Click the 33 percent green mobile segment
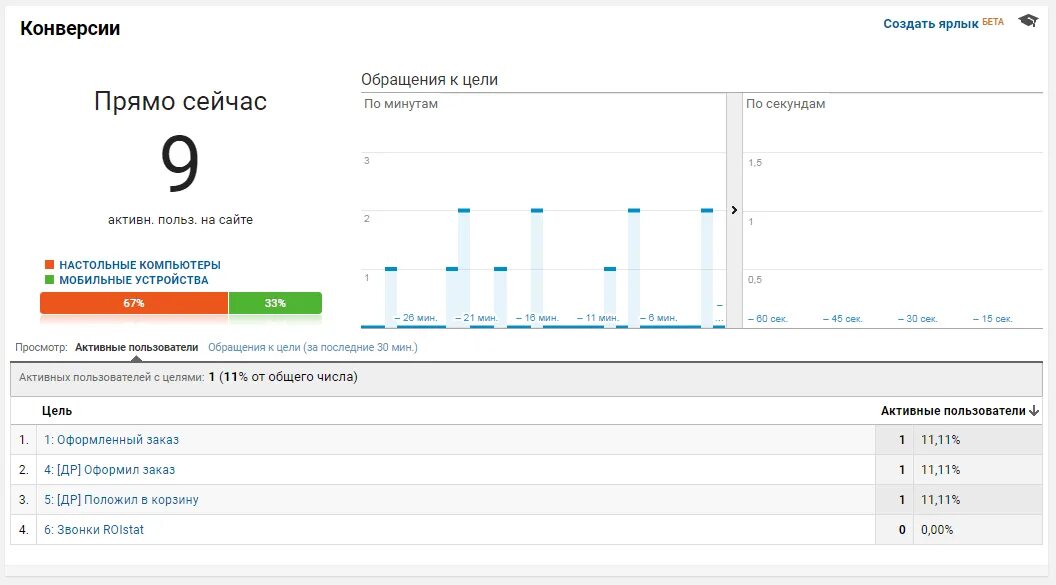Viewport: 1056px width, 585px height. click(276, 302)
